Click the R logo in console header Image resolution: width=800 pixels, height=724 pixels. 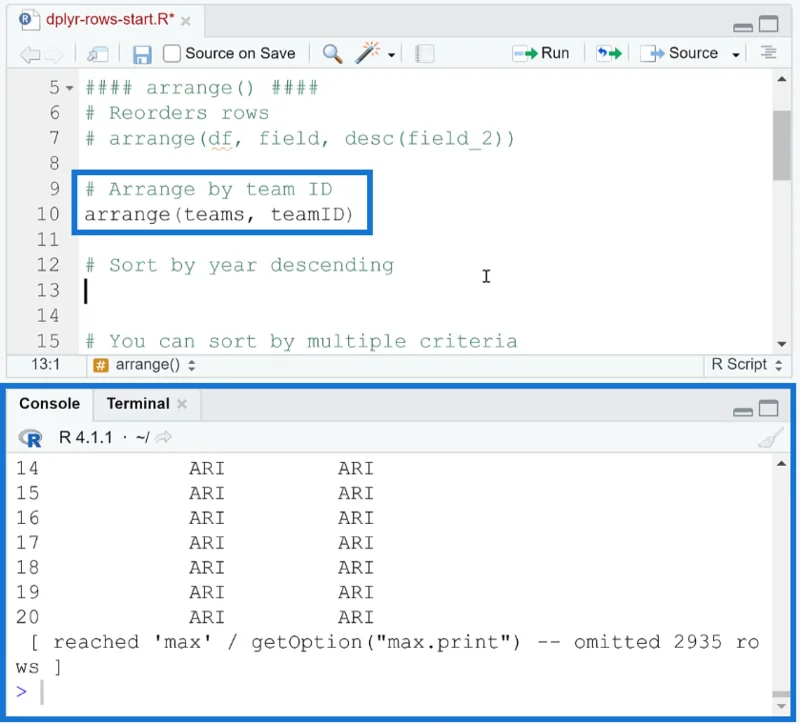pos(30,438)
